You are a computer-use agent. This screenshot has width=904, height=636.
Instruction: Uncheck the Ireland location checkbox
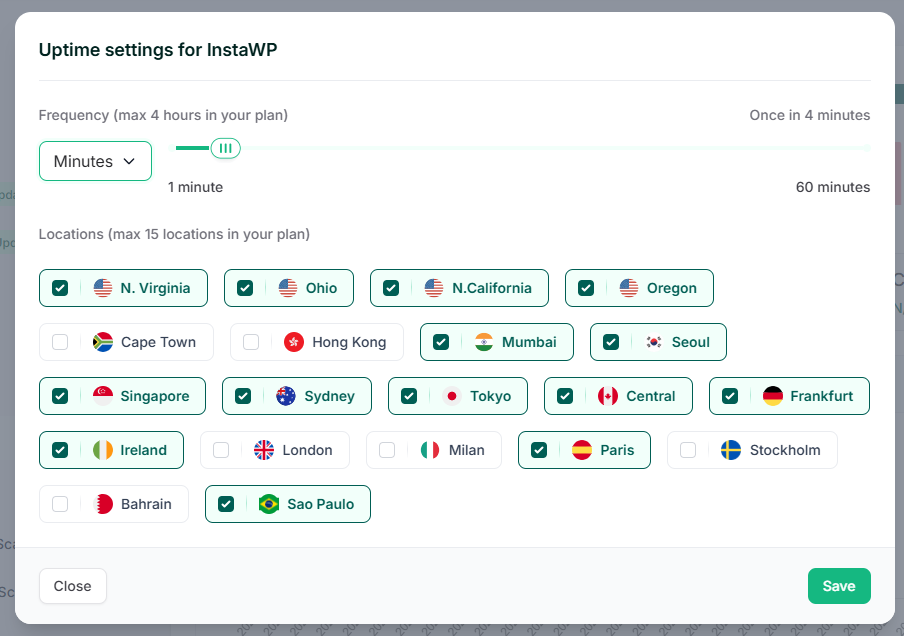[60, 450]
